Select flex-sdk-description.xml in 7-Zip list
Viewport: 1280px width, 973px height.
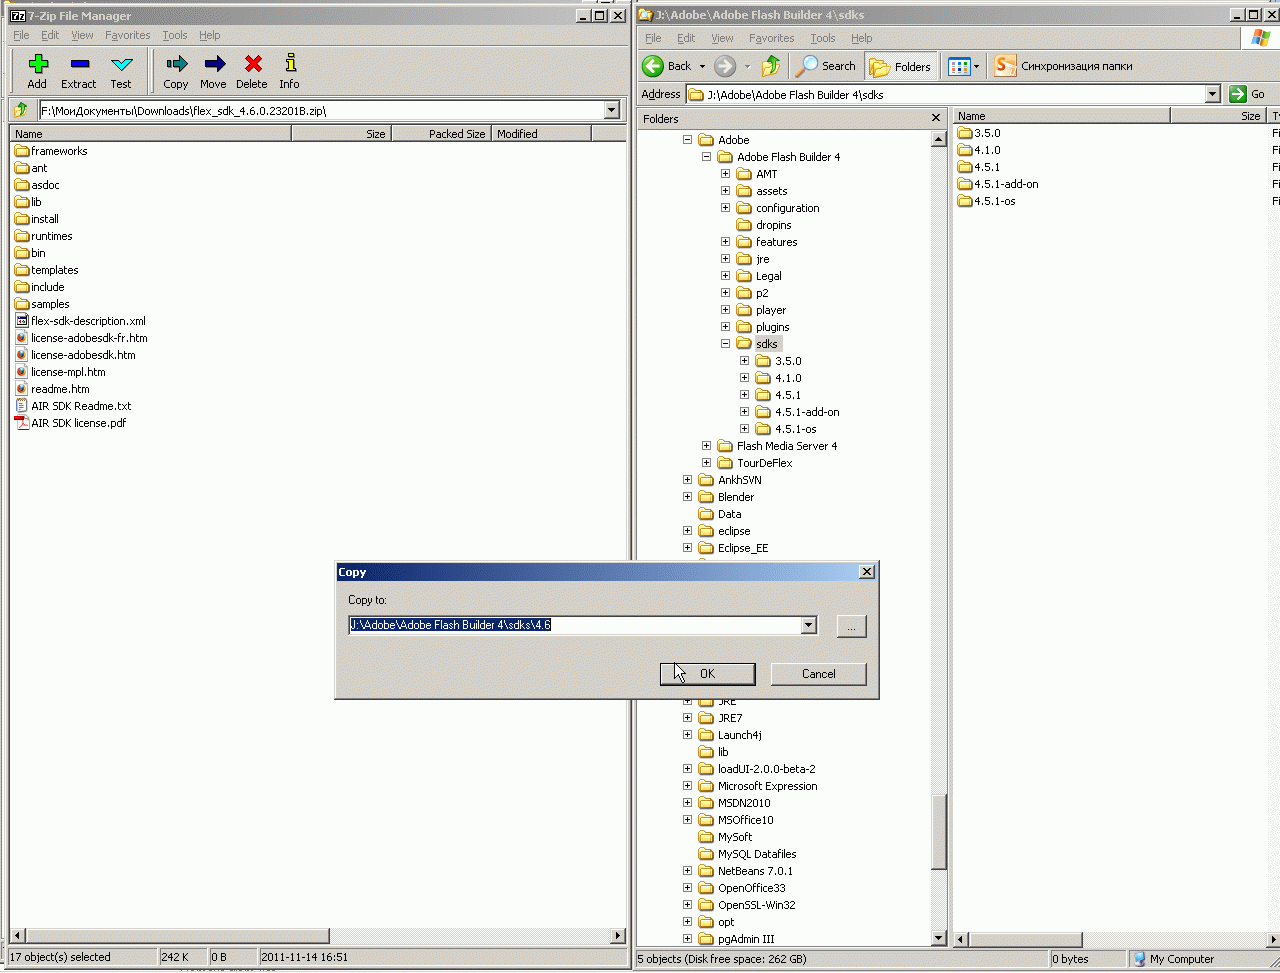click(x=81, y=321)
